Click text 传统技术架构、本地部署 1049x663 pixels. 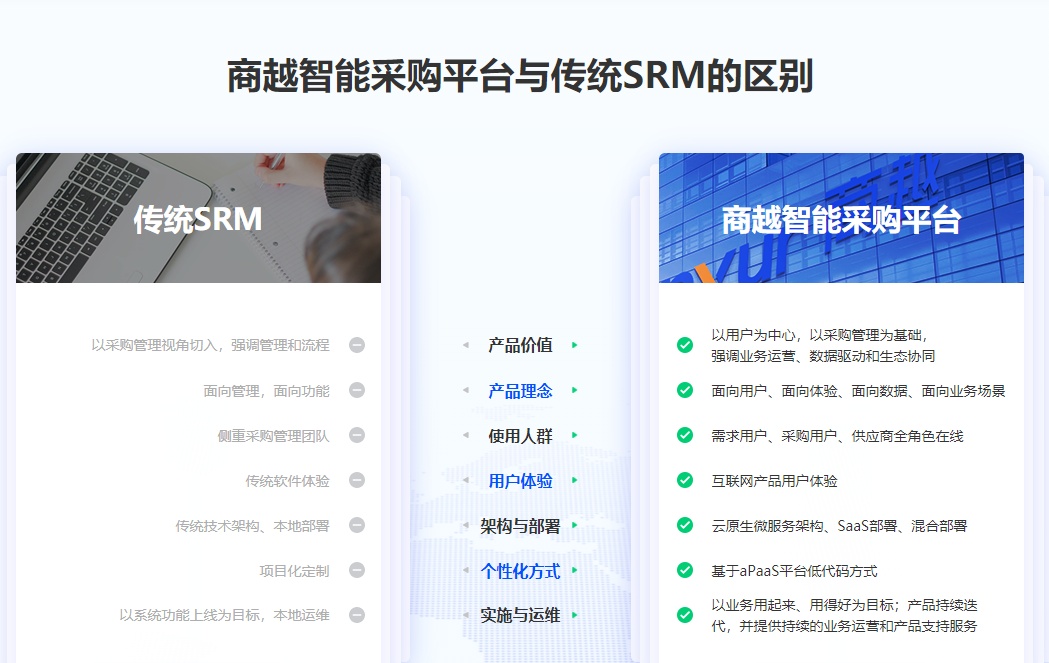tap(252, 526)
